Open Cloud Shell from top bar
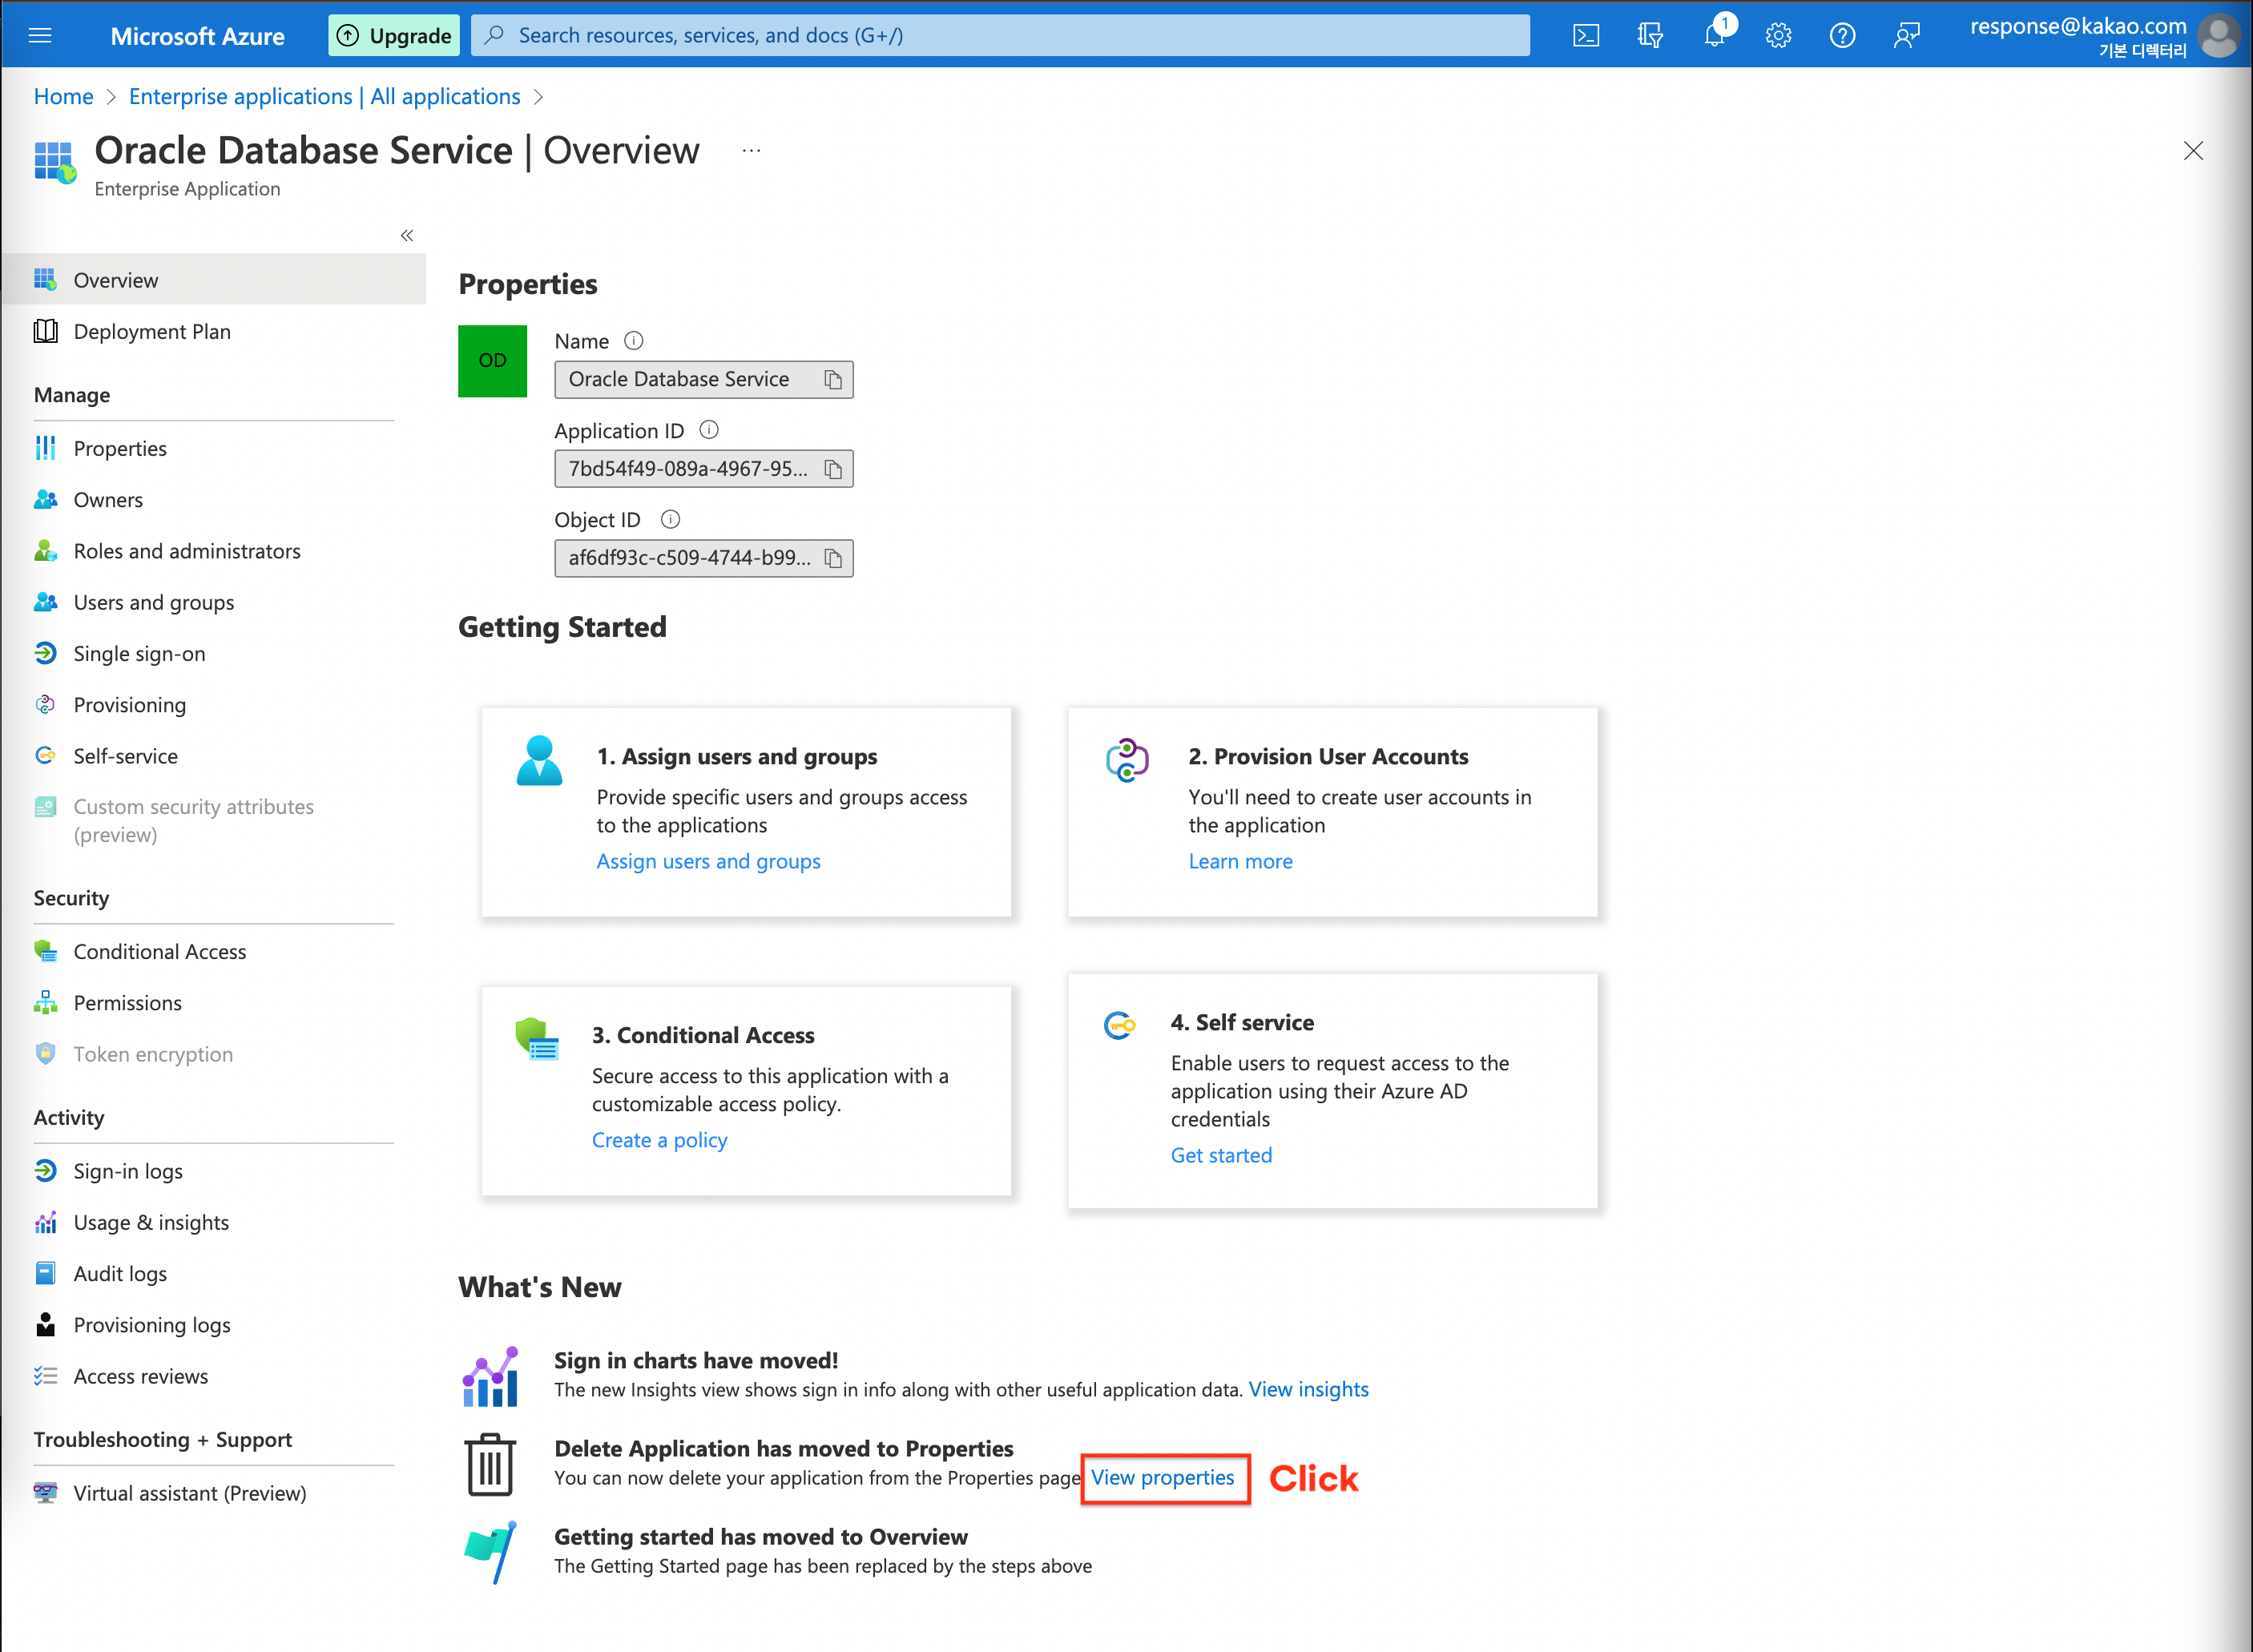2253x1652 pixels. pos(1586,36)
